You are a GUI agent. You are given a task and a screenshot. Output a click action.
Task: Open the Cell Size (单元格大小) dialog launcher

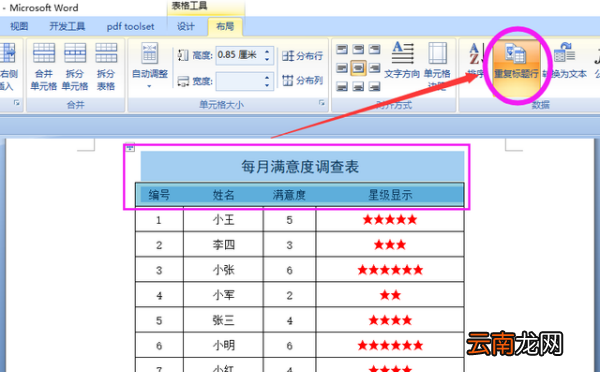tap(321, 103)
